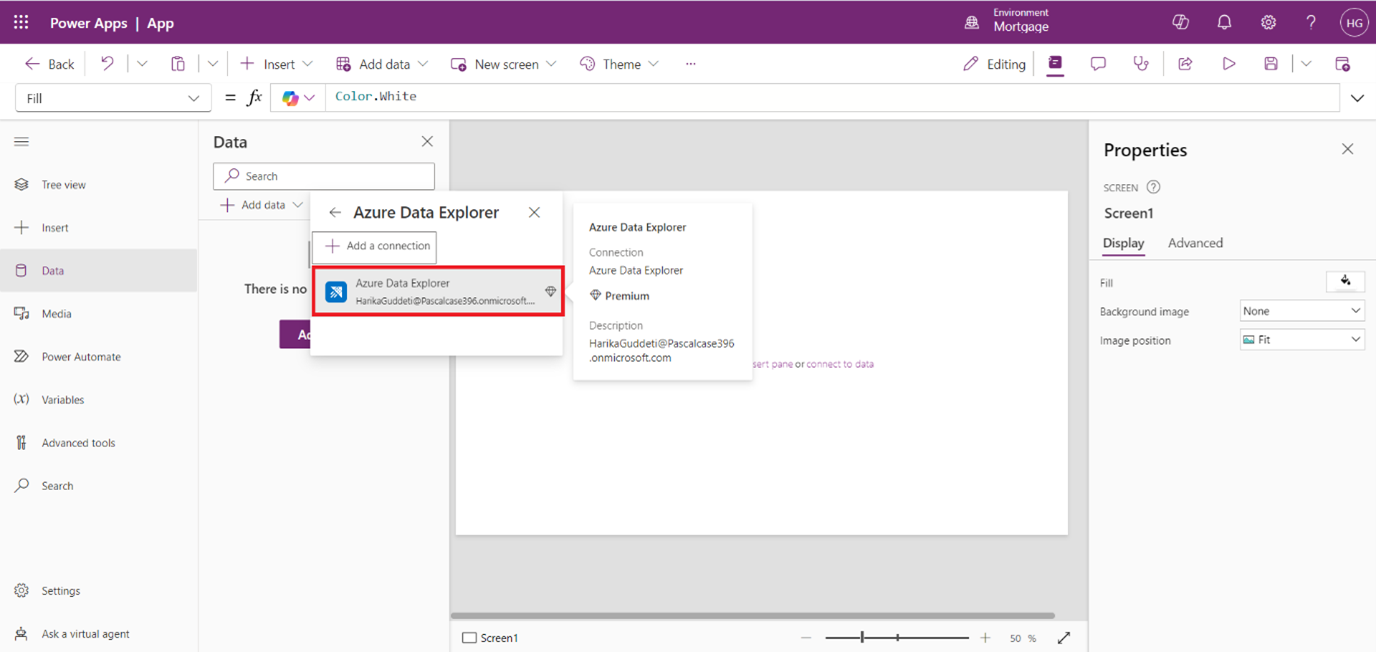Click fit to window zoom icon
Screen dimensions: 1376x652
1064,638
